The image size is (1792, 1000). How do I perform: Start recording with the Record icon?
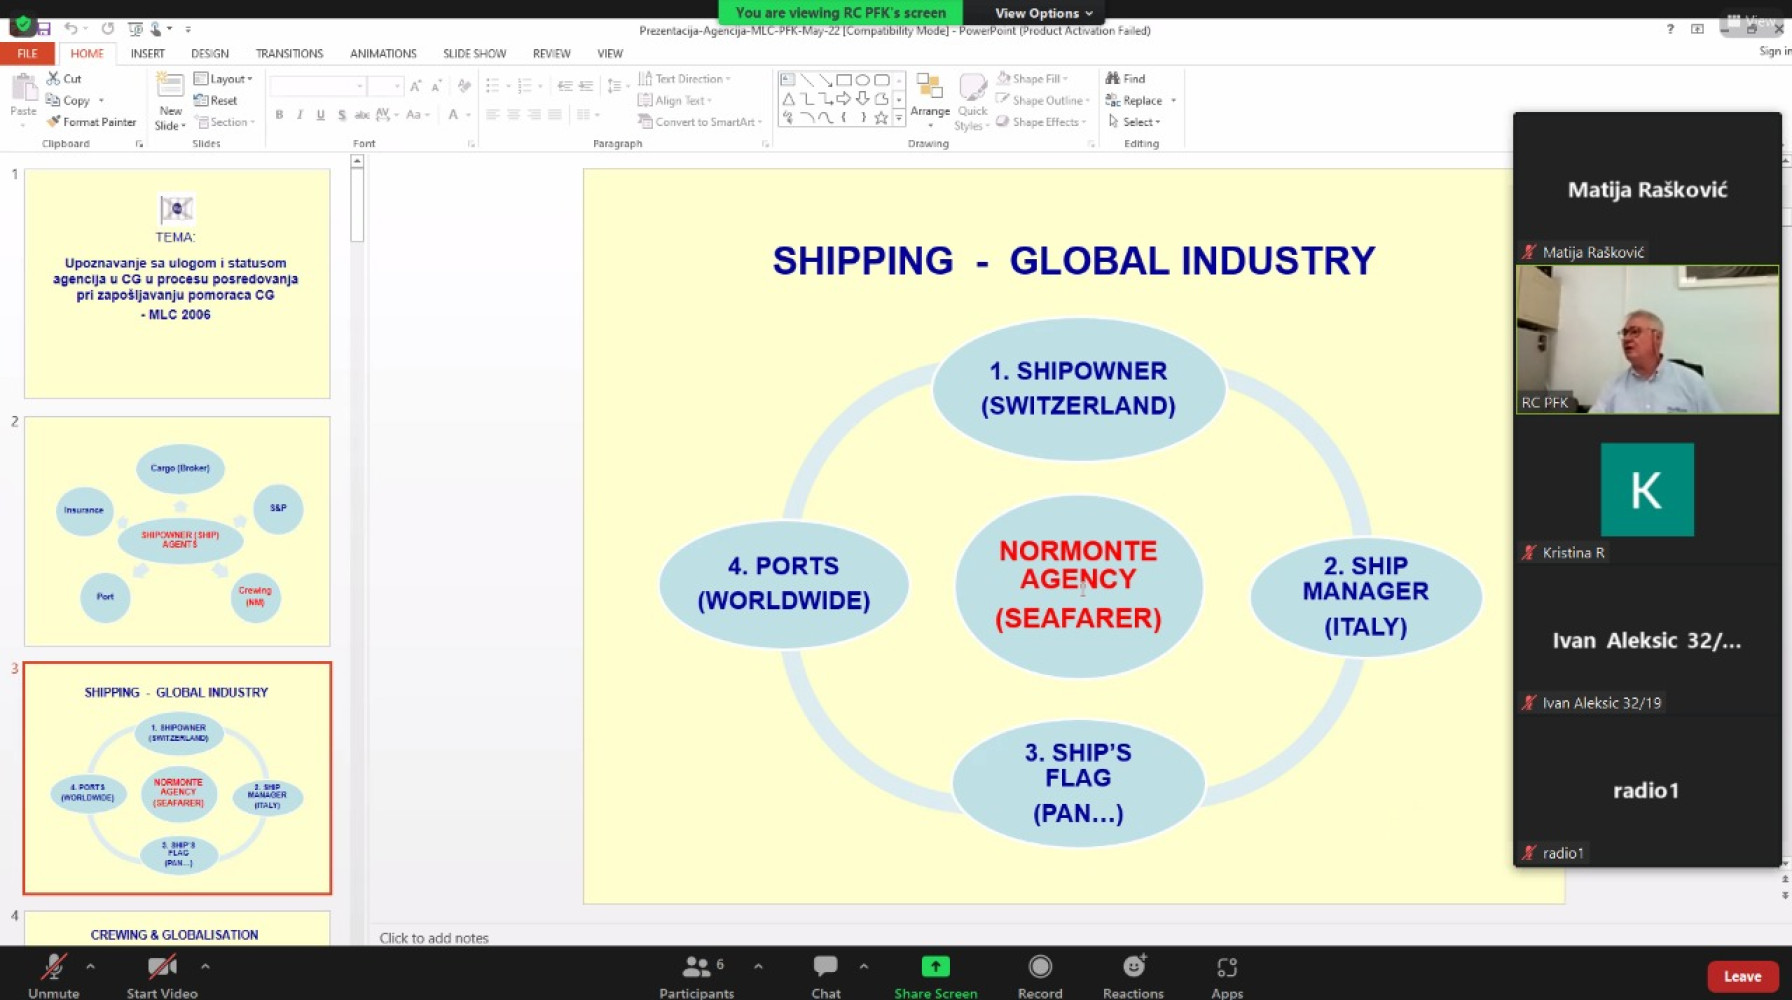(1040, 967)
